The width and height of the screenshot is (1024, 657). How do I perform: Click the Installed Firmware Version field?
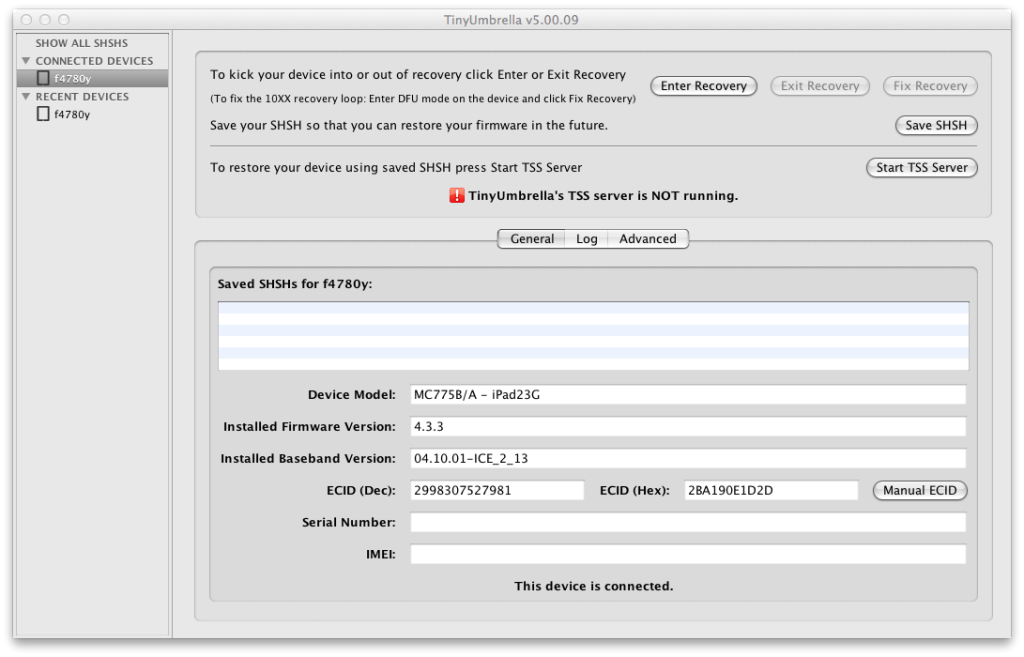coord(688,426)
